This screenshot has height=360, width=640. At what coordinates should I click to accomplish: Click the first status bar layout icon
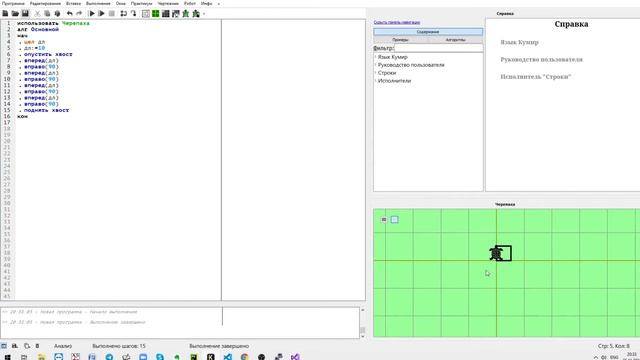coord(4,346)
